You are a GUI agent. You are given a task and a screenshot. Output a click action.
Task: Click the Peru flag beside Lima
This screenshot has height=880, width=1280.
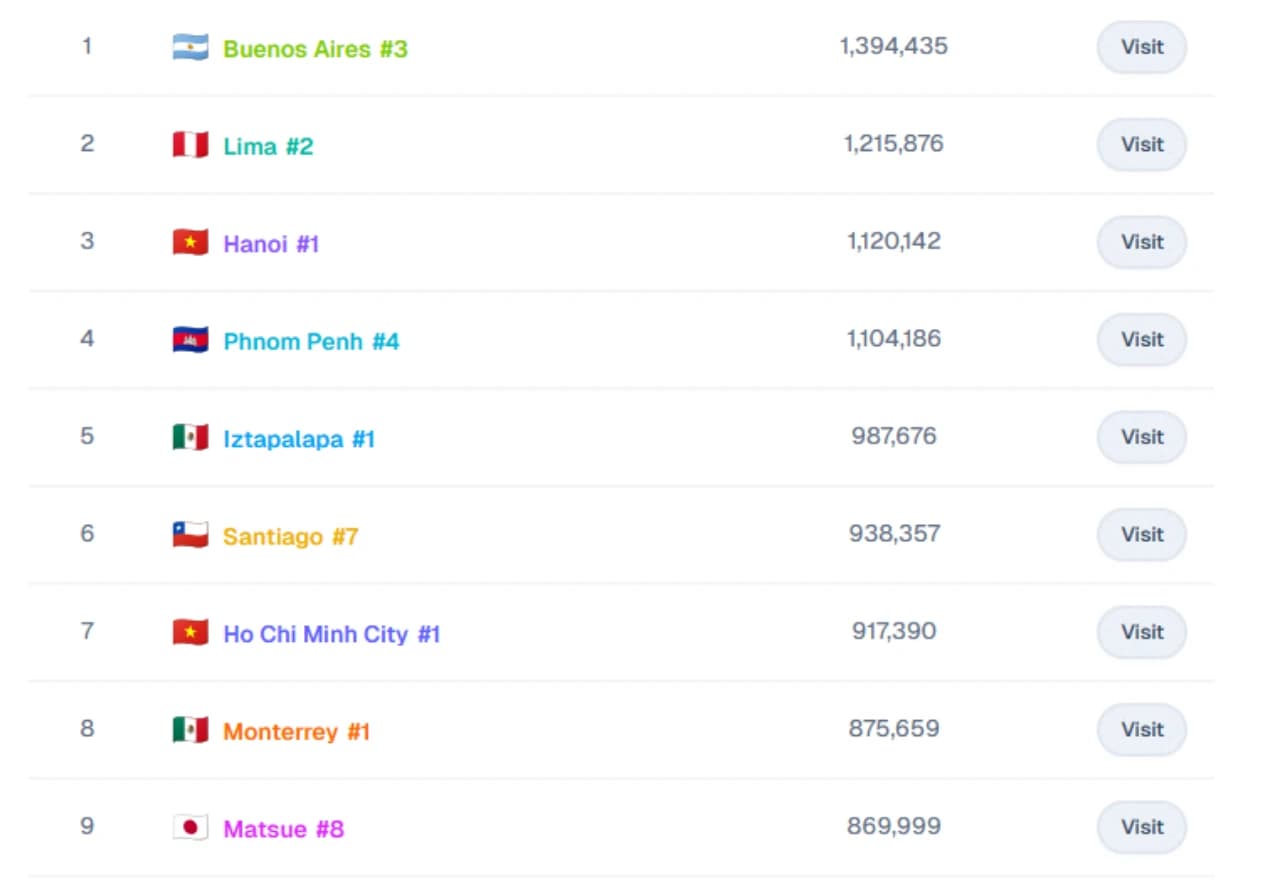[190, 145]
